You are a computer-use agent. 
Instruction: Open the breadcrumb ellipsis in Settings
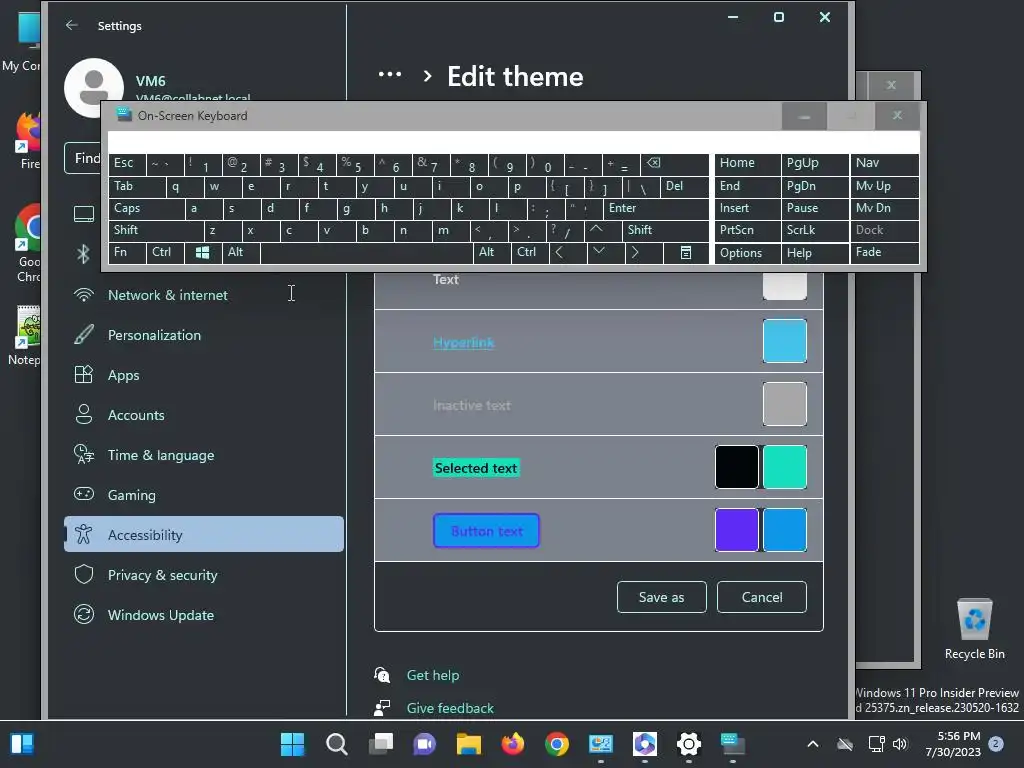pos(390,75)
